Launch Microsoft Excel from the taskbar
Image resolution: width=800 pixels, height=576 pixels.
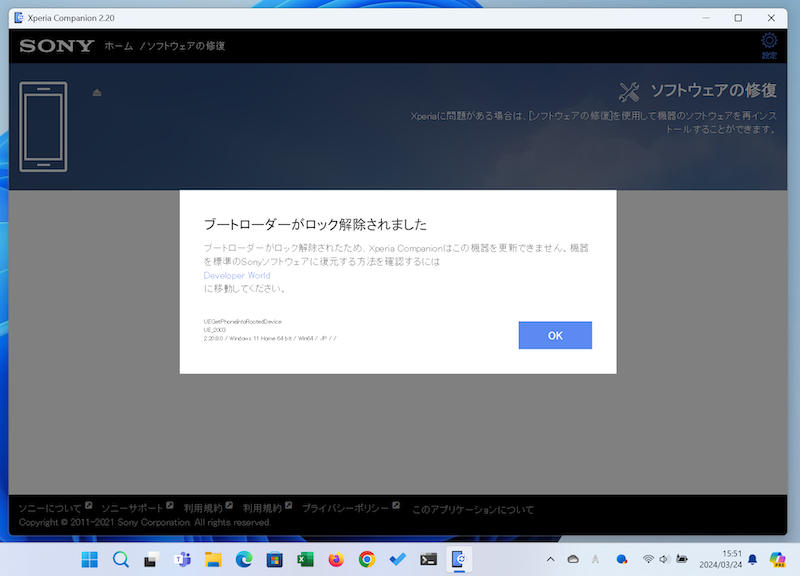[305, 559]
